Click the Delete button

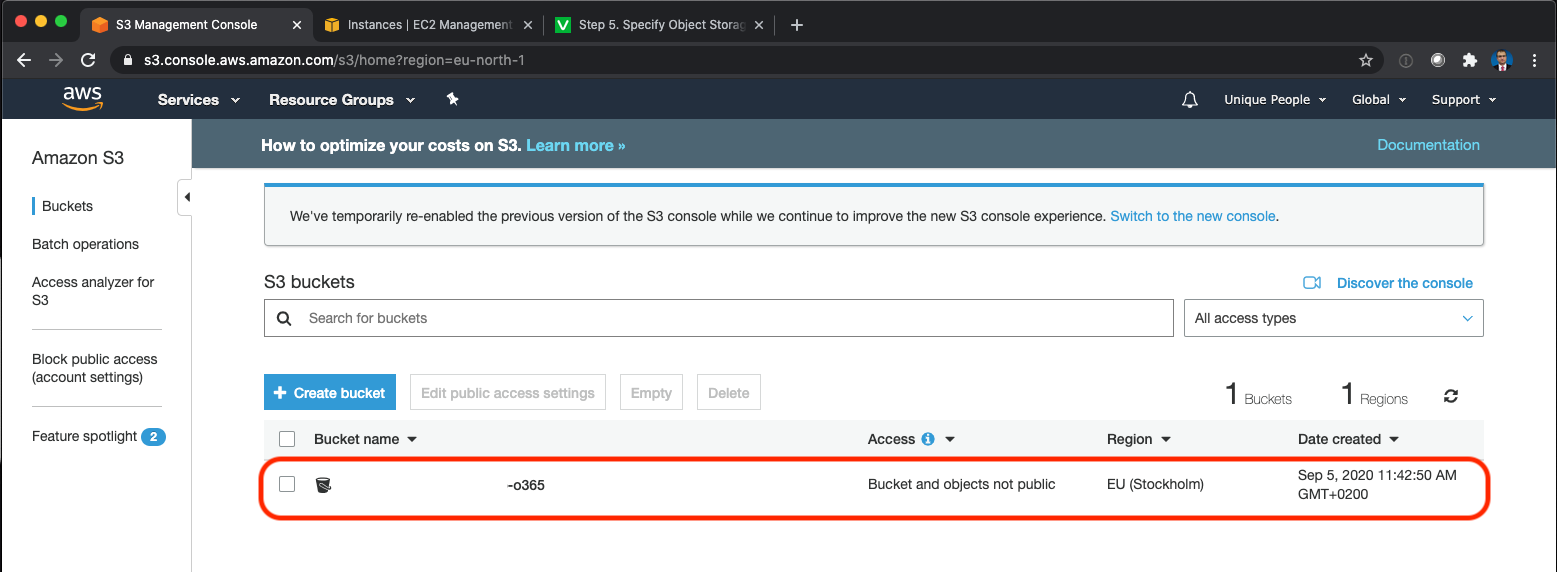pyautogui.click(x=729, y=393)
